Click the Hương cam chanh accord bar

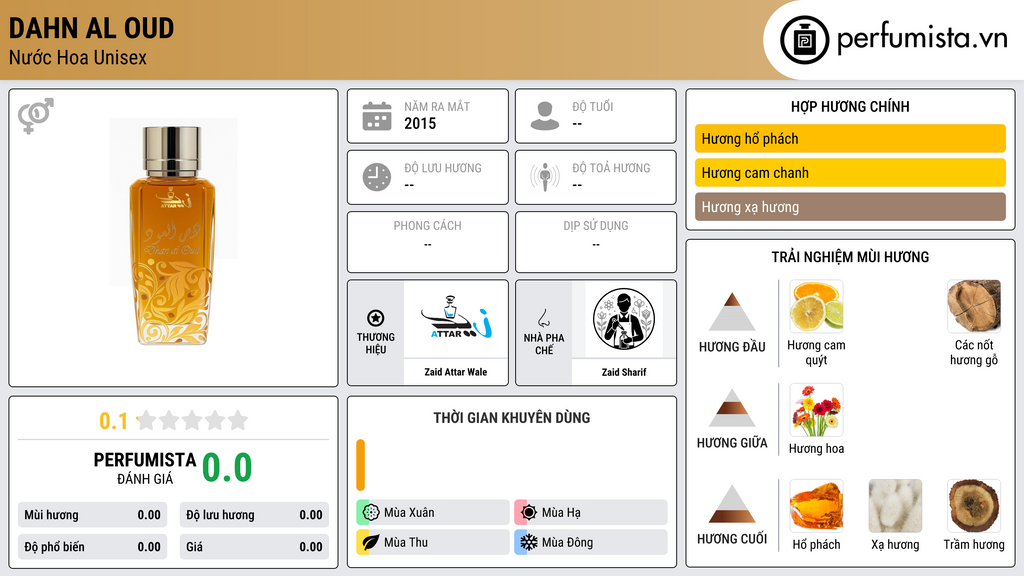tap(850, 172)
